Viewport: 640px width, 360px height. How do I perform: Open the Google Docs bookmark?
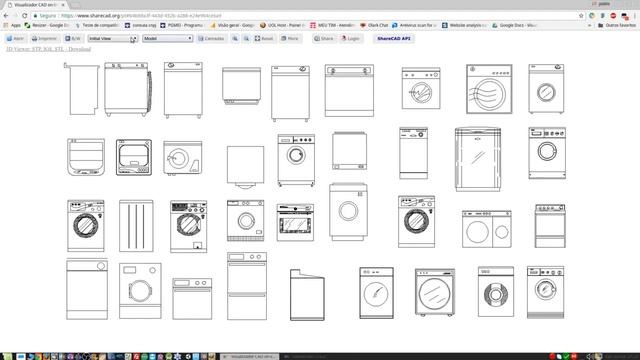(x=514, y=25)
